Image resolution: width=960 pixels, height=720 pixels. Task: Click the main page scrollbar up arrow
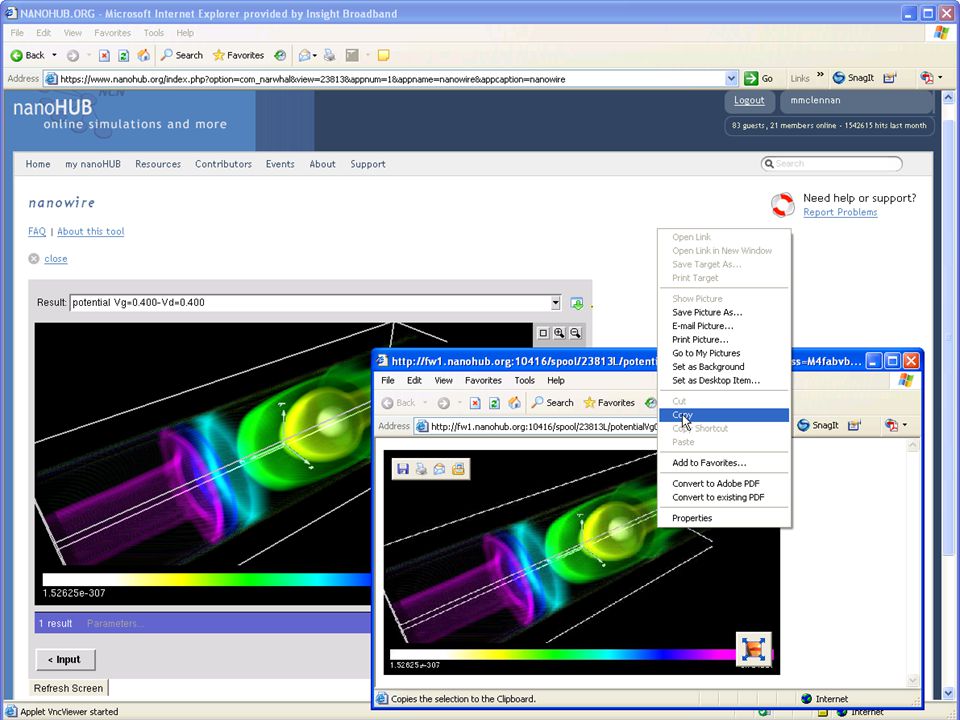pyautogui.click(x=948, y=97)
